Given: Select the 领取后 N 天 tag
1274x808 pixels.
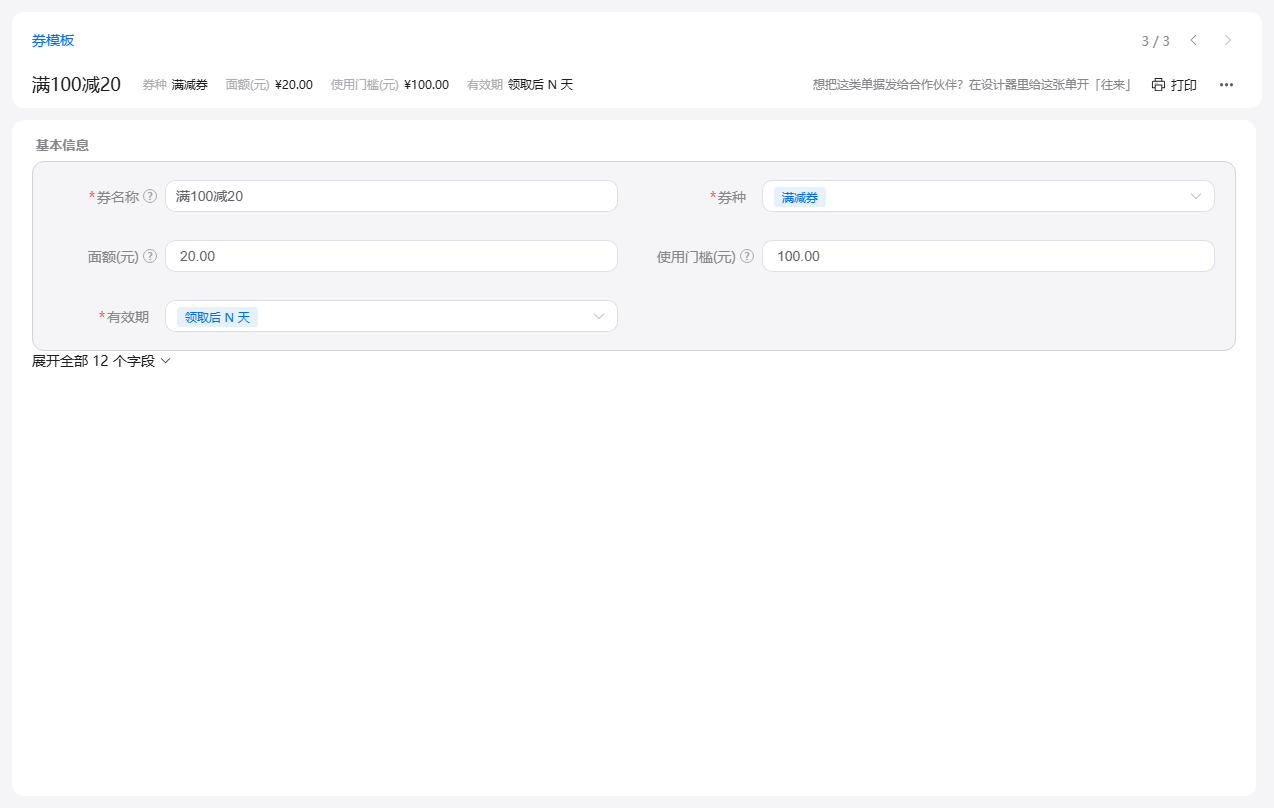Looking at the screenshot, I should pyautogui.click(x=217, y=317).
